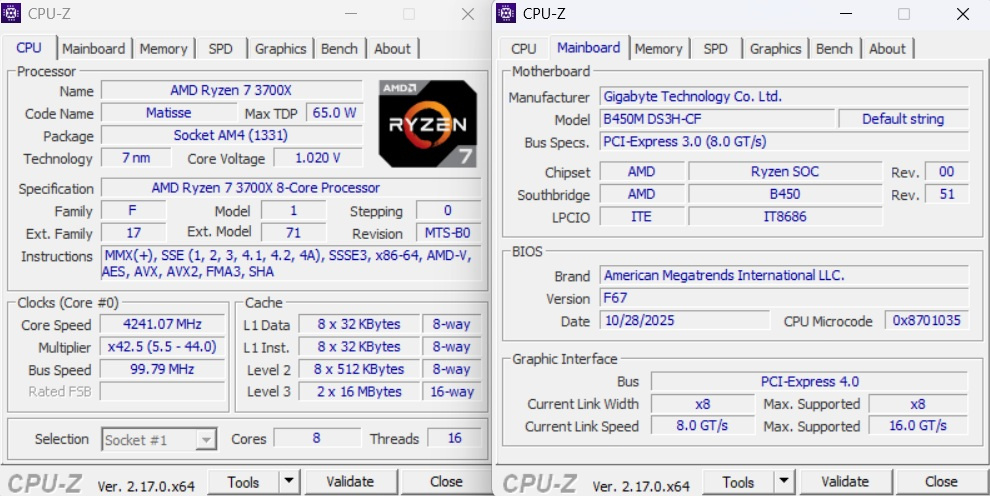Open Tools dropdown arrow in left window
The height and width of the screenshot is (496, 990).
tap(289, 482)
